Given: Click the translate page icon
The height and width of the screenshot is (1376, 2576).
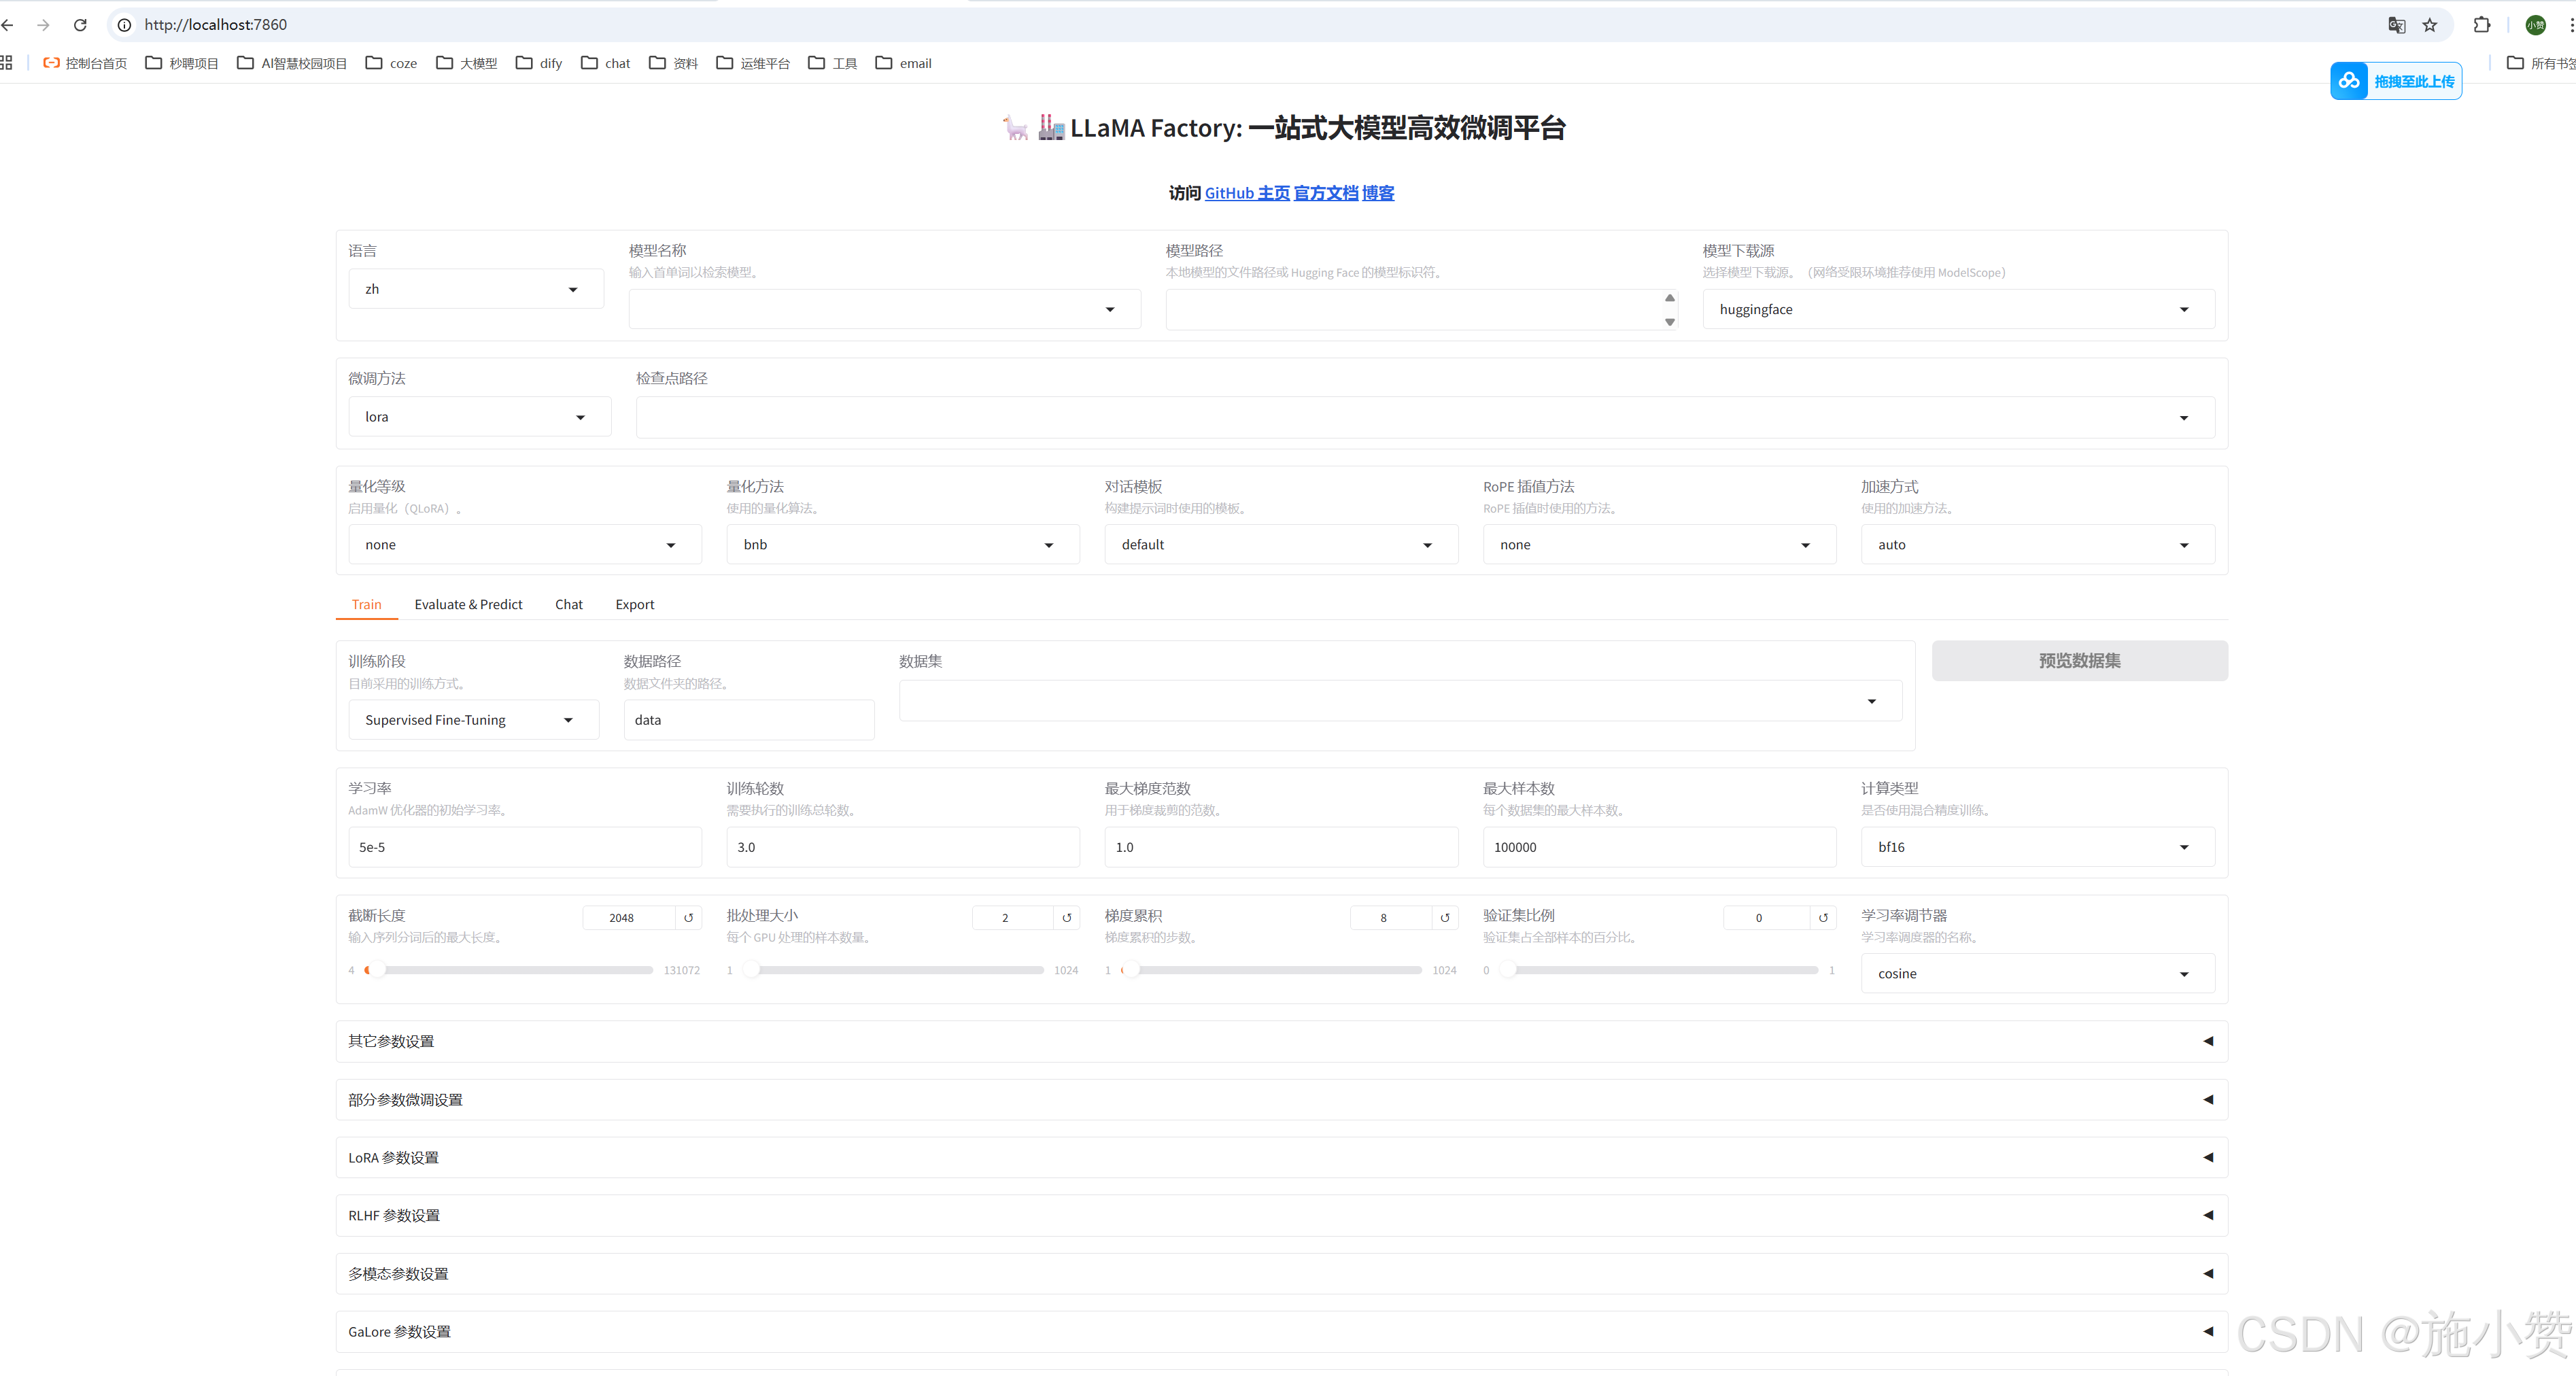Looking at the screenshot, I should click(x=2396, y=25).
